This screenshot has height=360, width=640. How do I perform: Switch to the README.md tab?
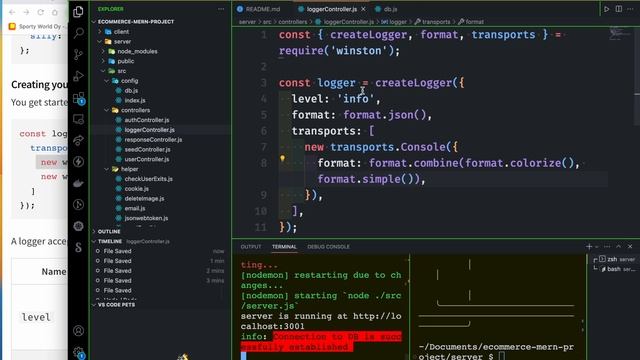click(x=259, y=9)
